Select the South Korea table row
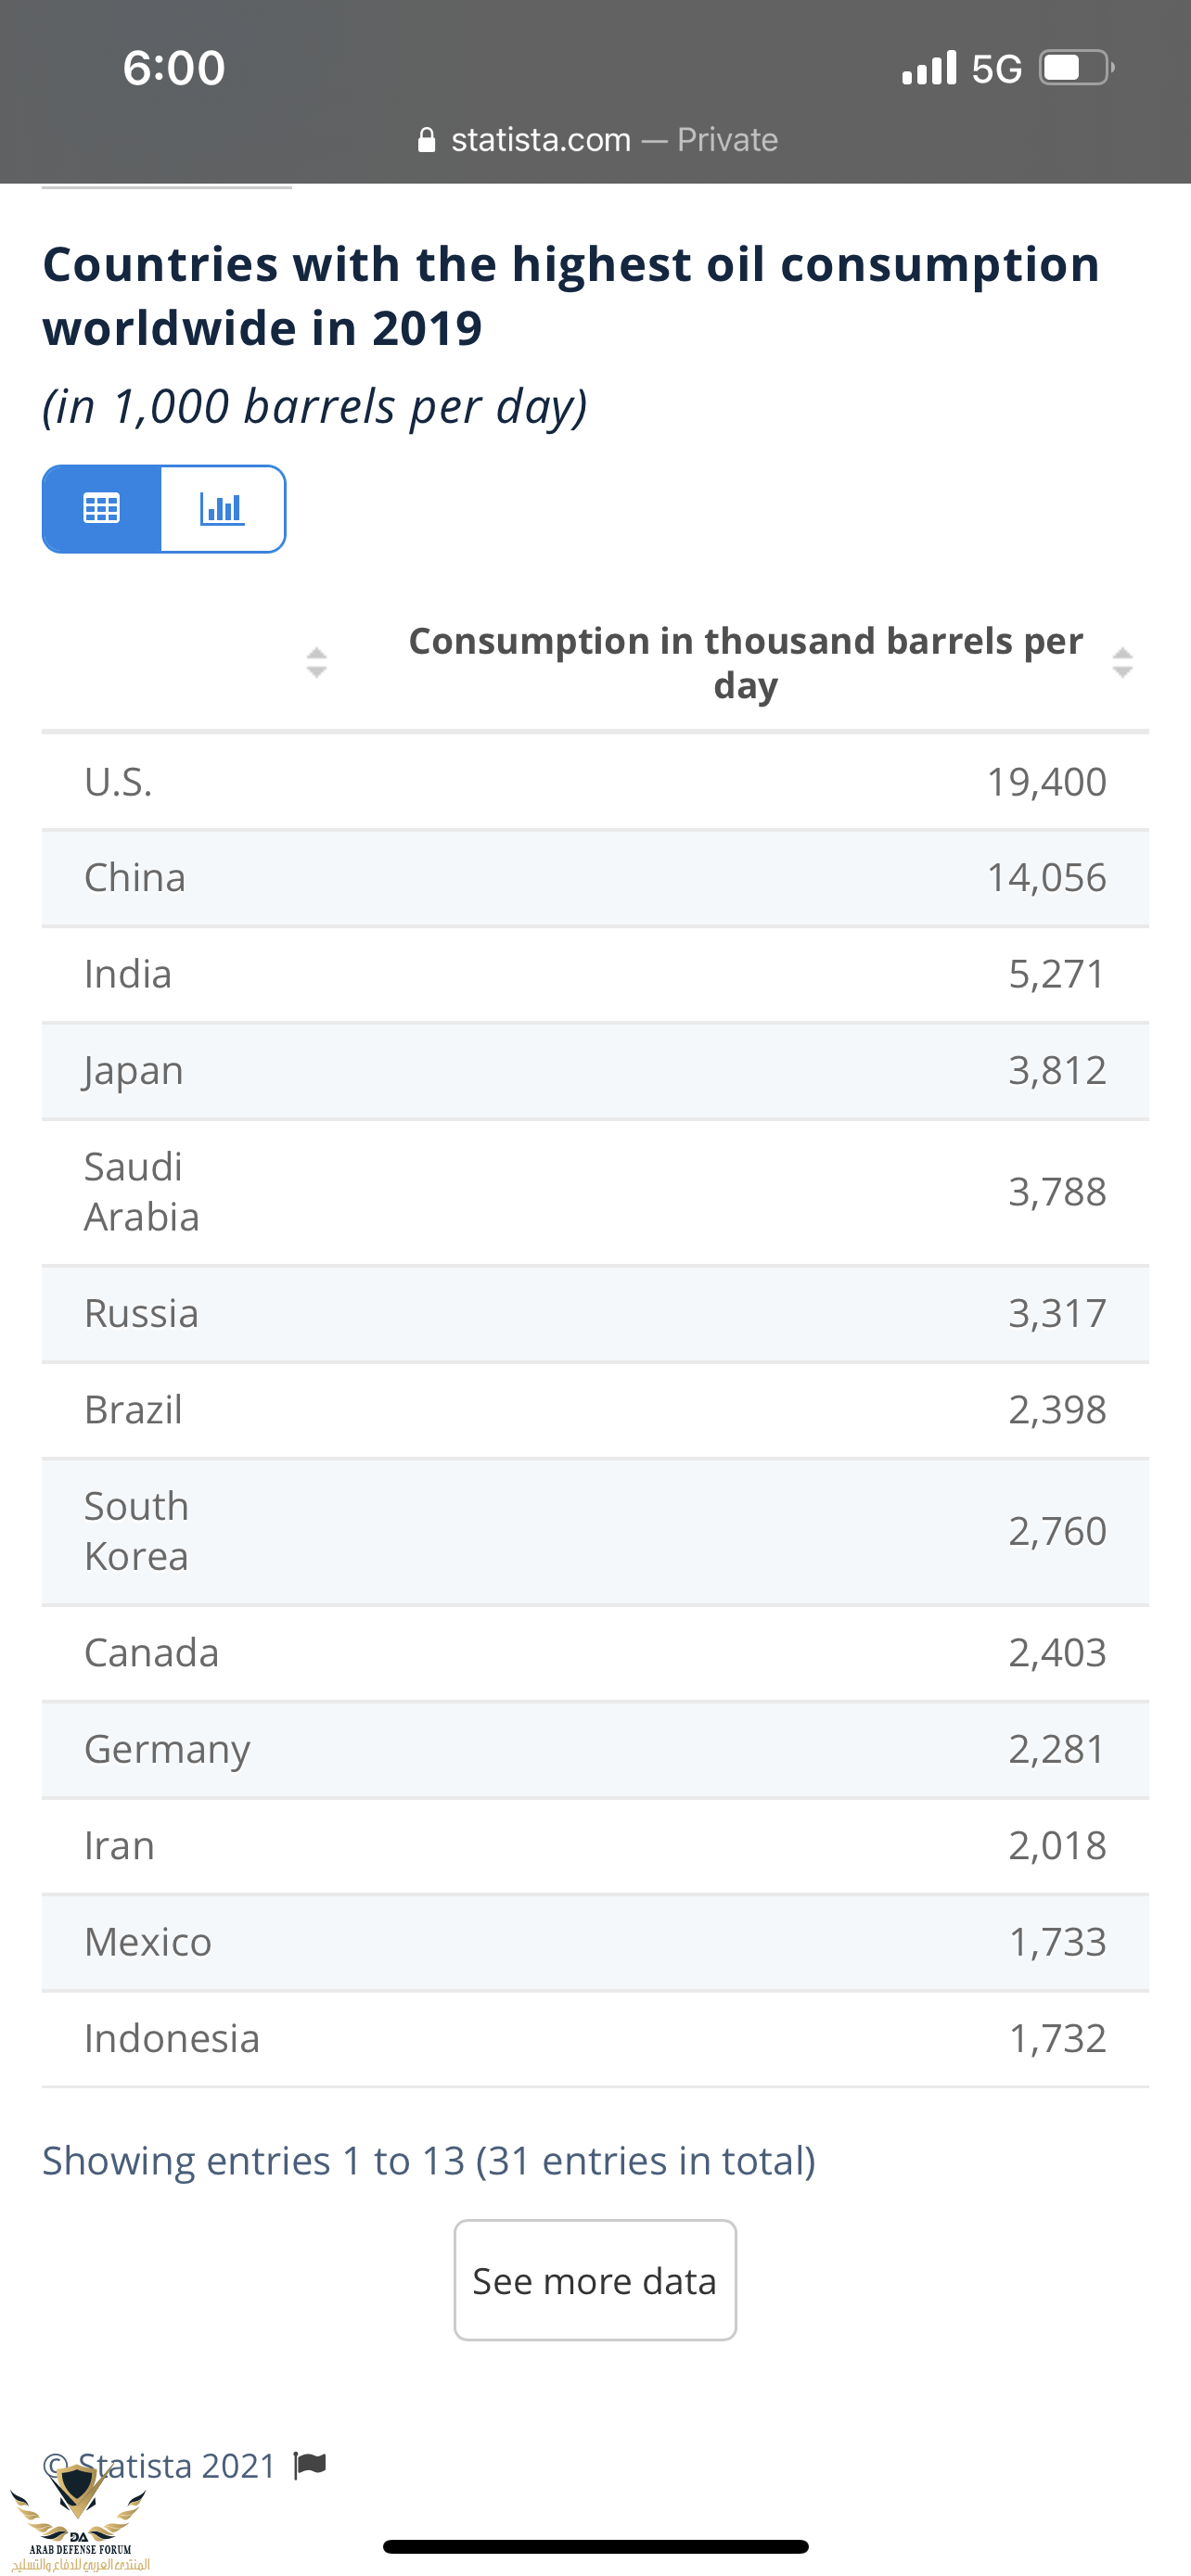The image size is (1191, 2576). point(595,1531)
